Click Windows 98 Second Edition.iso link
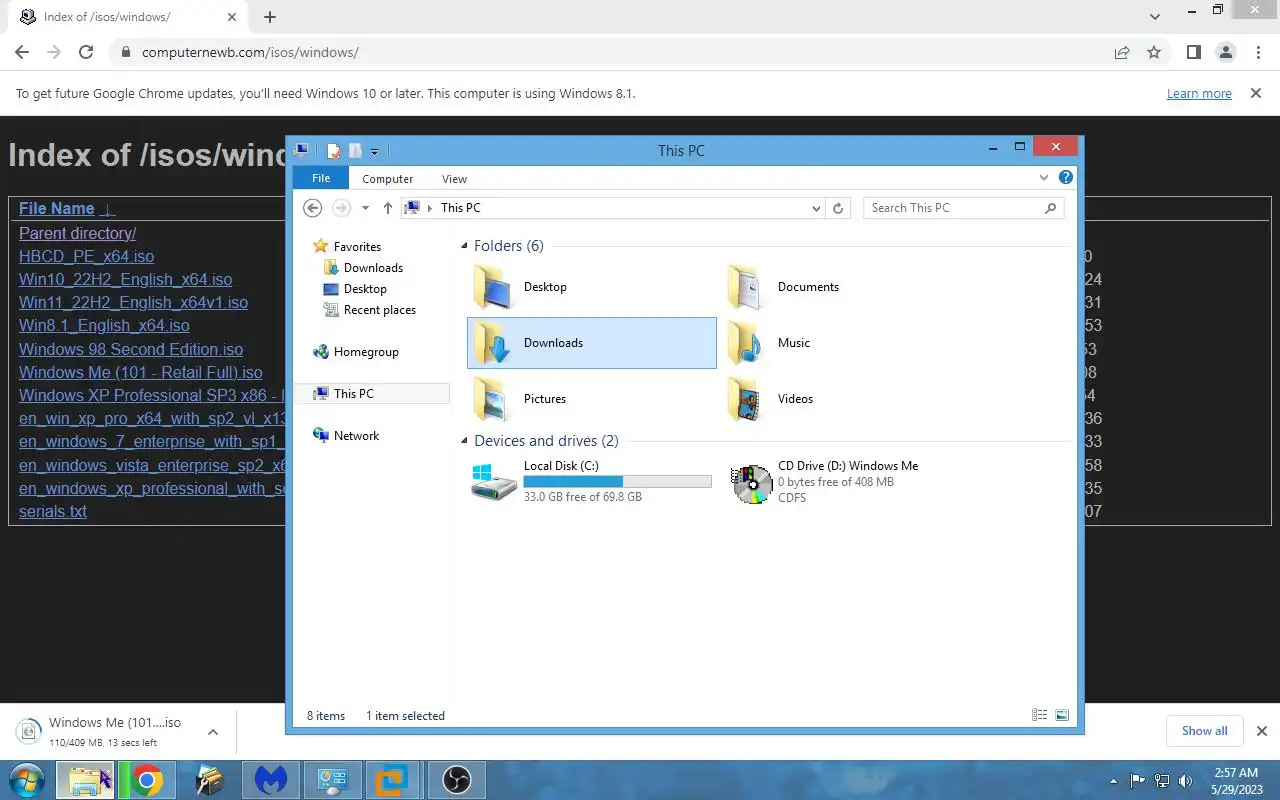The height and width of the screenshot is (800, 1280). click(131, 349)
